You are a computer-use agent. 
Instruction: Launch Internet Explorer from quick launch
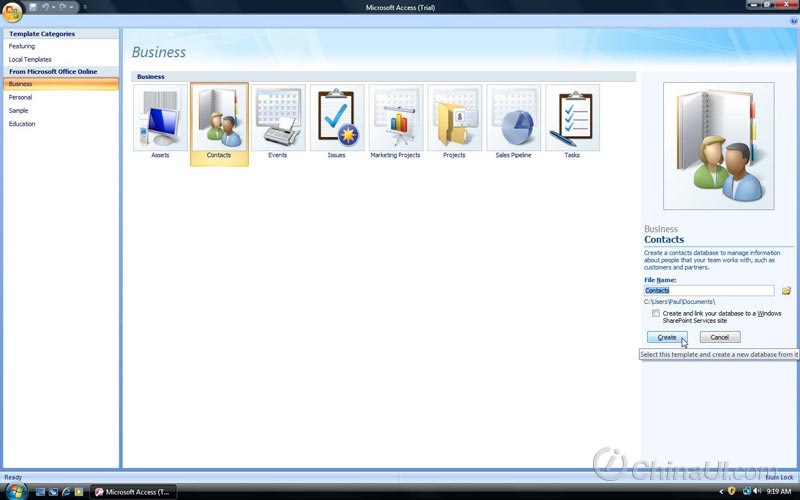click(x=66, y=492)
